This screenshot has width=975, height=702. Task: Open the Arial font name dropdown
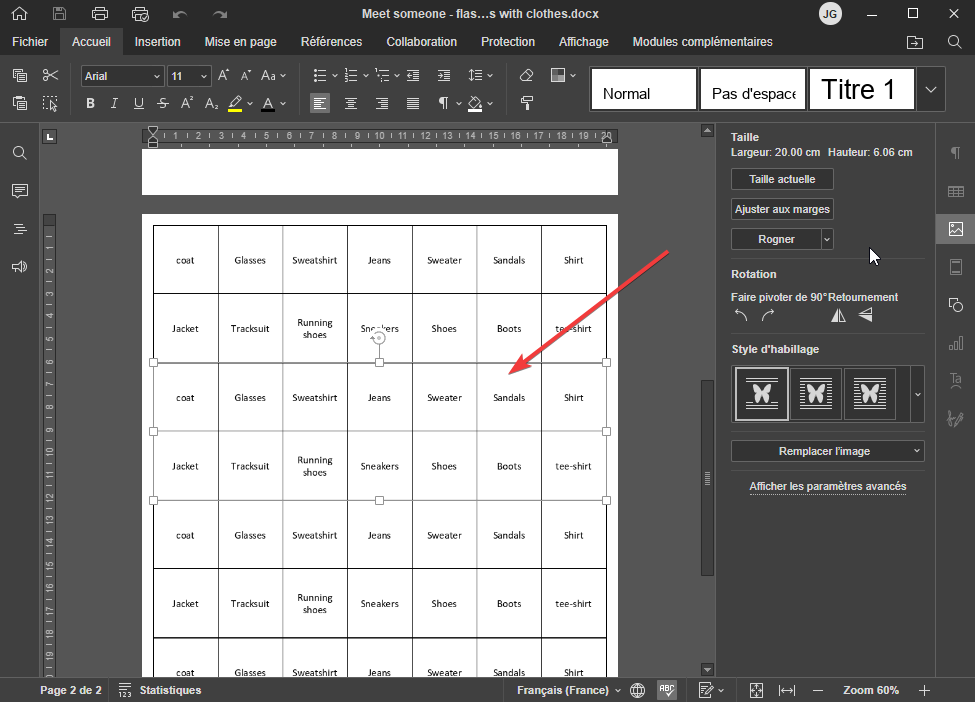(x=157, y=76)
